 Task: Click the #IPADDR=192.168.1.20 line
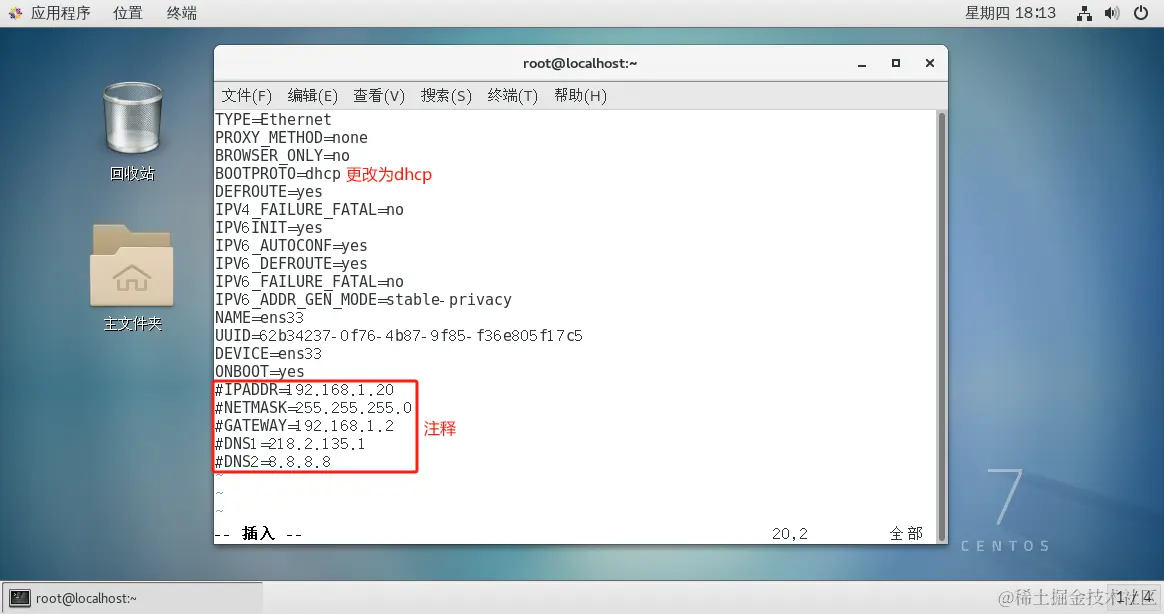pos(304,389)
